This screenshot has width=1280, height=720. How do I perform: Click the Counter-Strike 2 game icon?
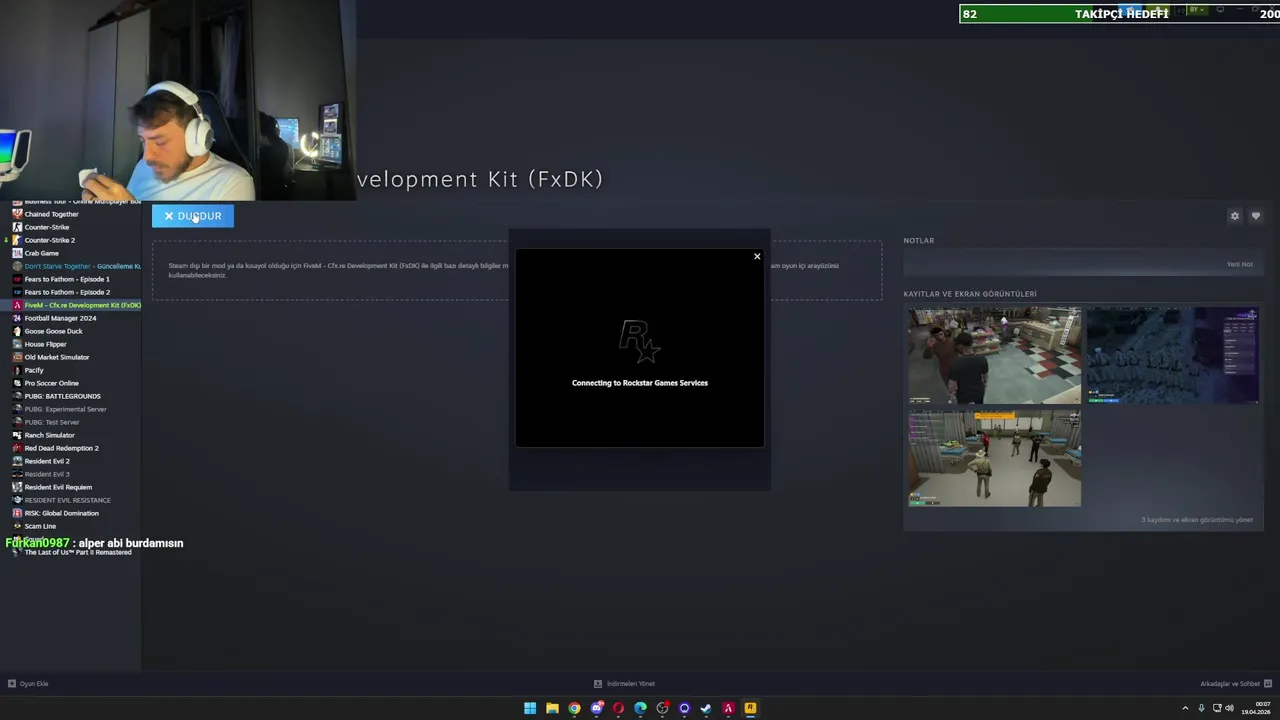pos(17,240)
